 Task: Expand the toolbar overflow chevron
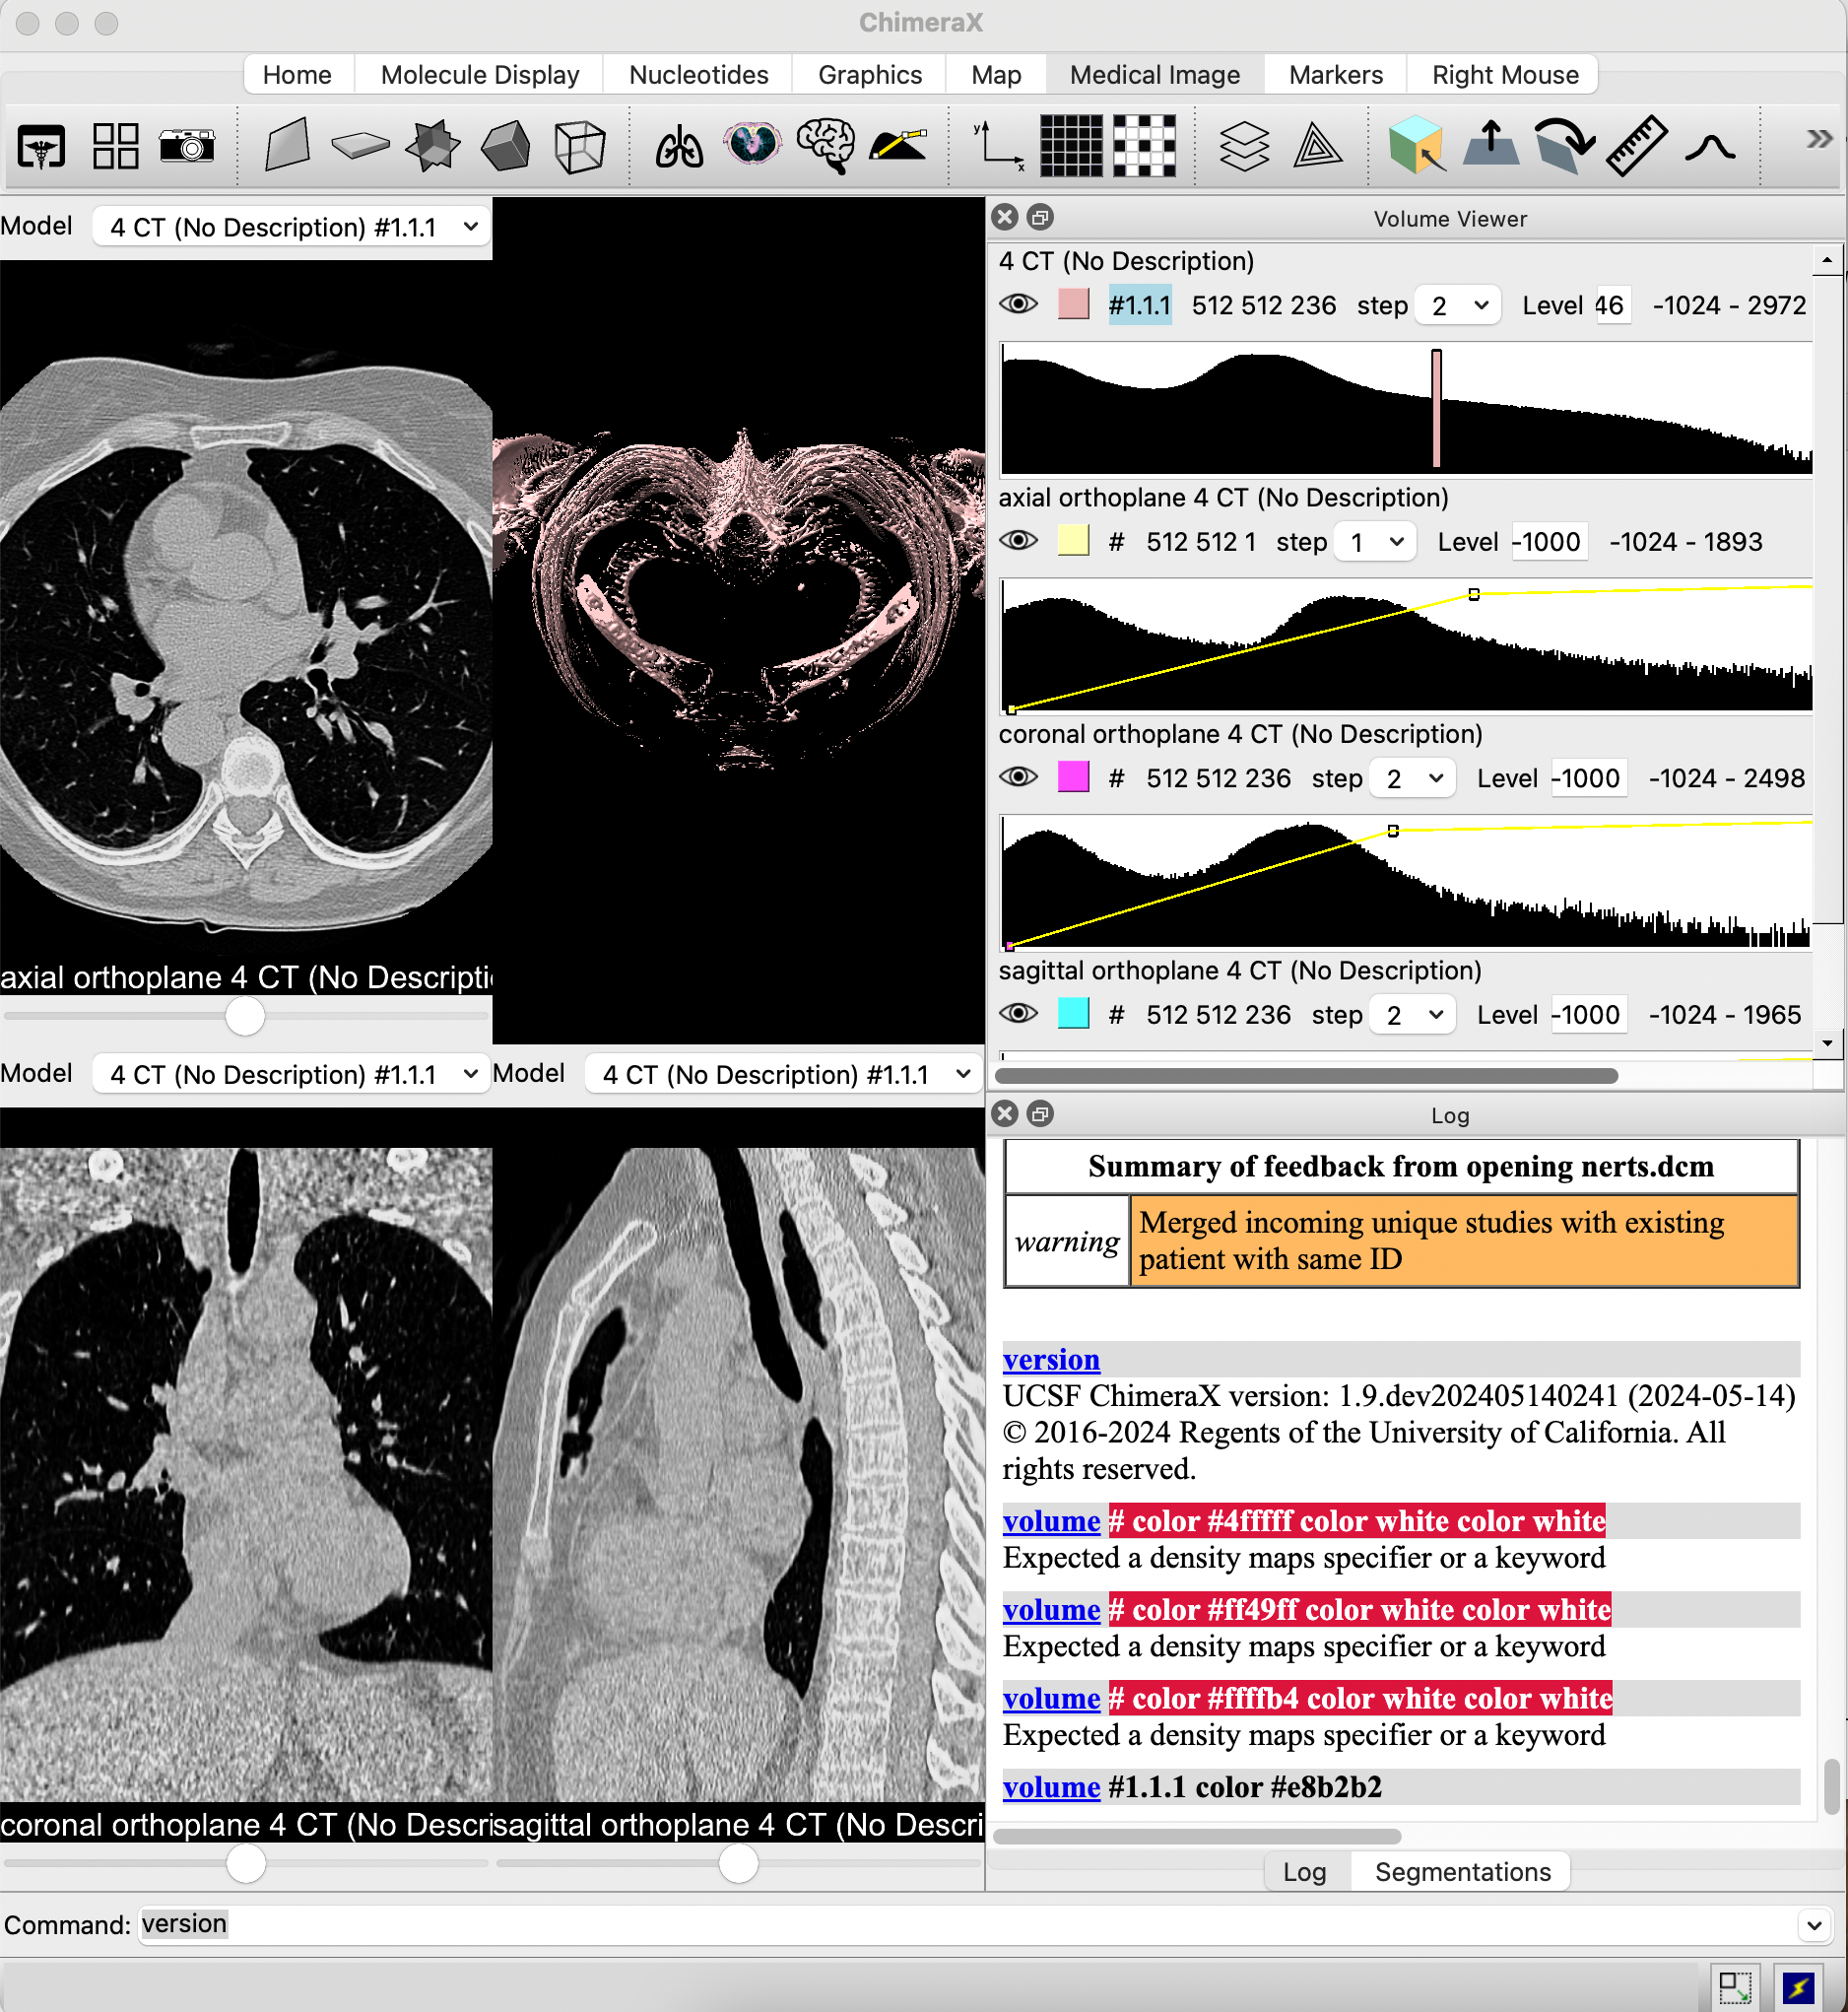1818,139
